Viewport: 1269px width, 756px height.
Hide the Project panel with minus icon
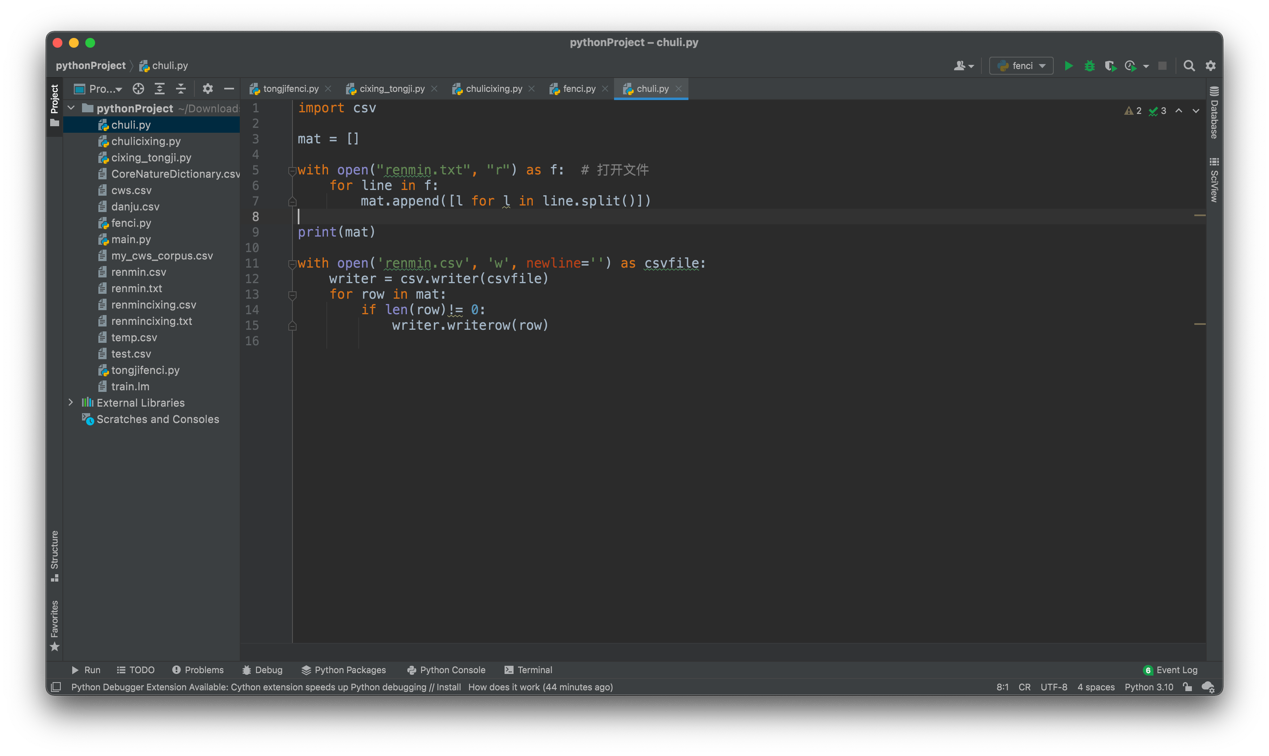[229, 89]
